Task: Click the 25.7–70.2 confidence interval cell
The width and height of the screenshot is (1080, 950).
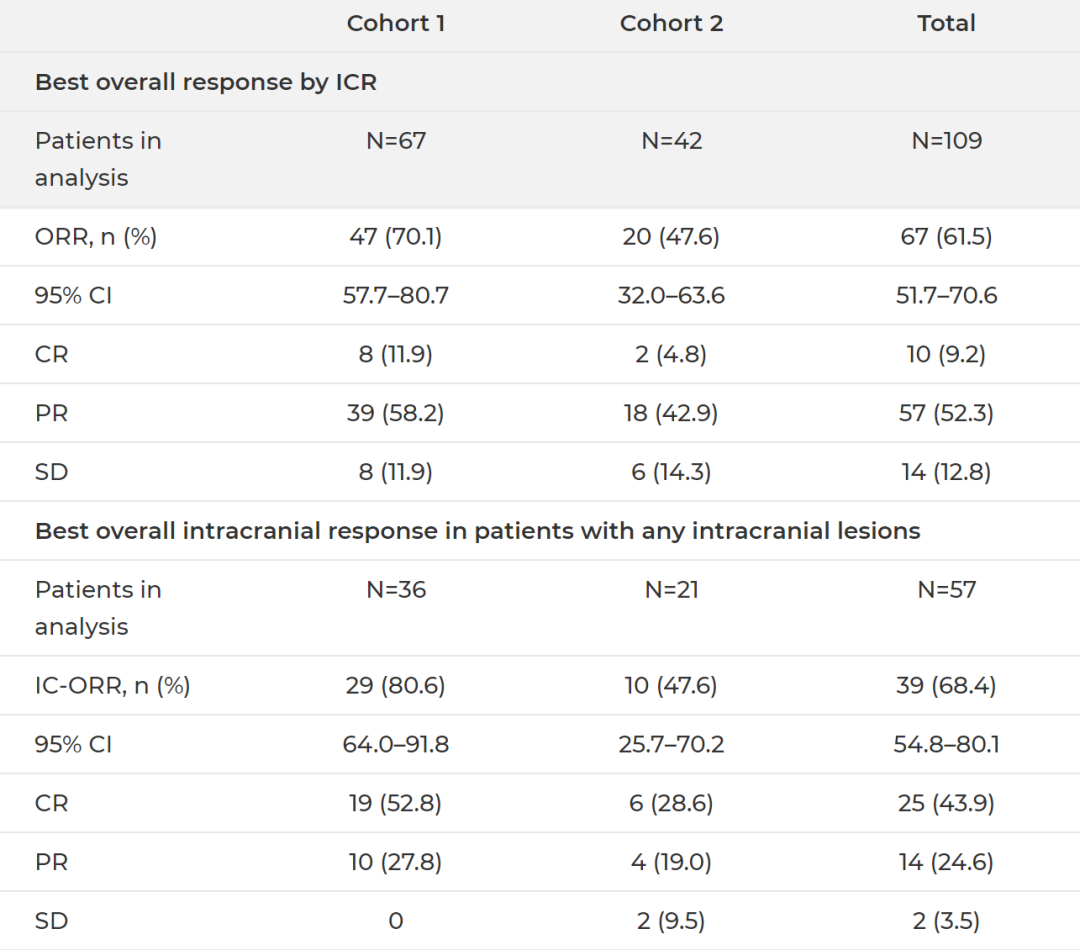Action: (671, 745)
